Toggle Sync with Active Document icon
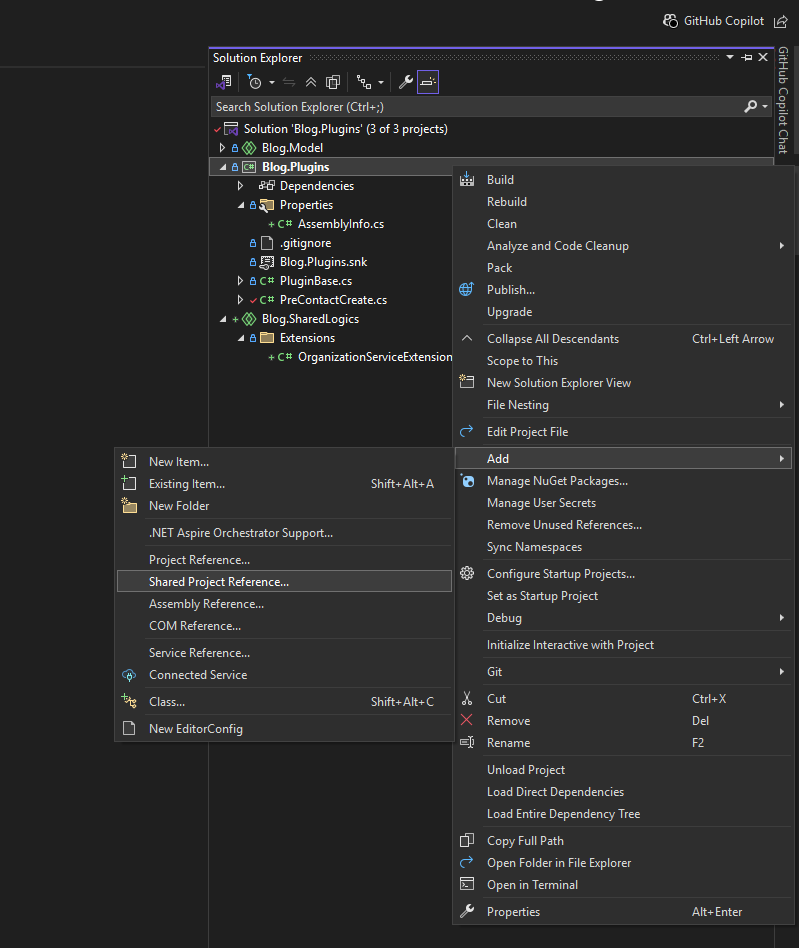This screenshot has width=799, height=948. (x=289, y=82)
